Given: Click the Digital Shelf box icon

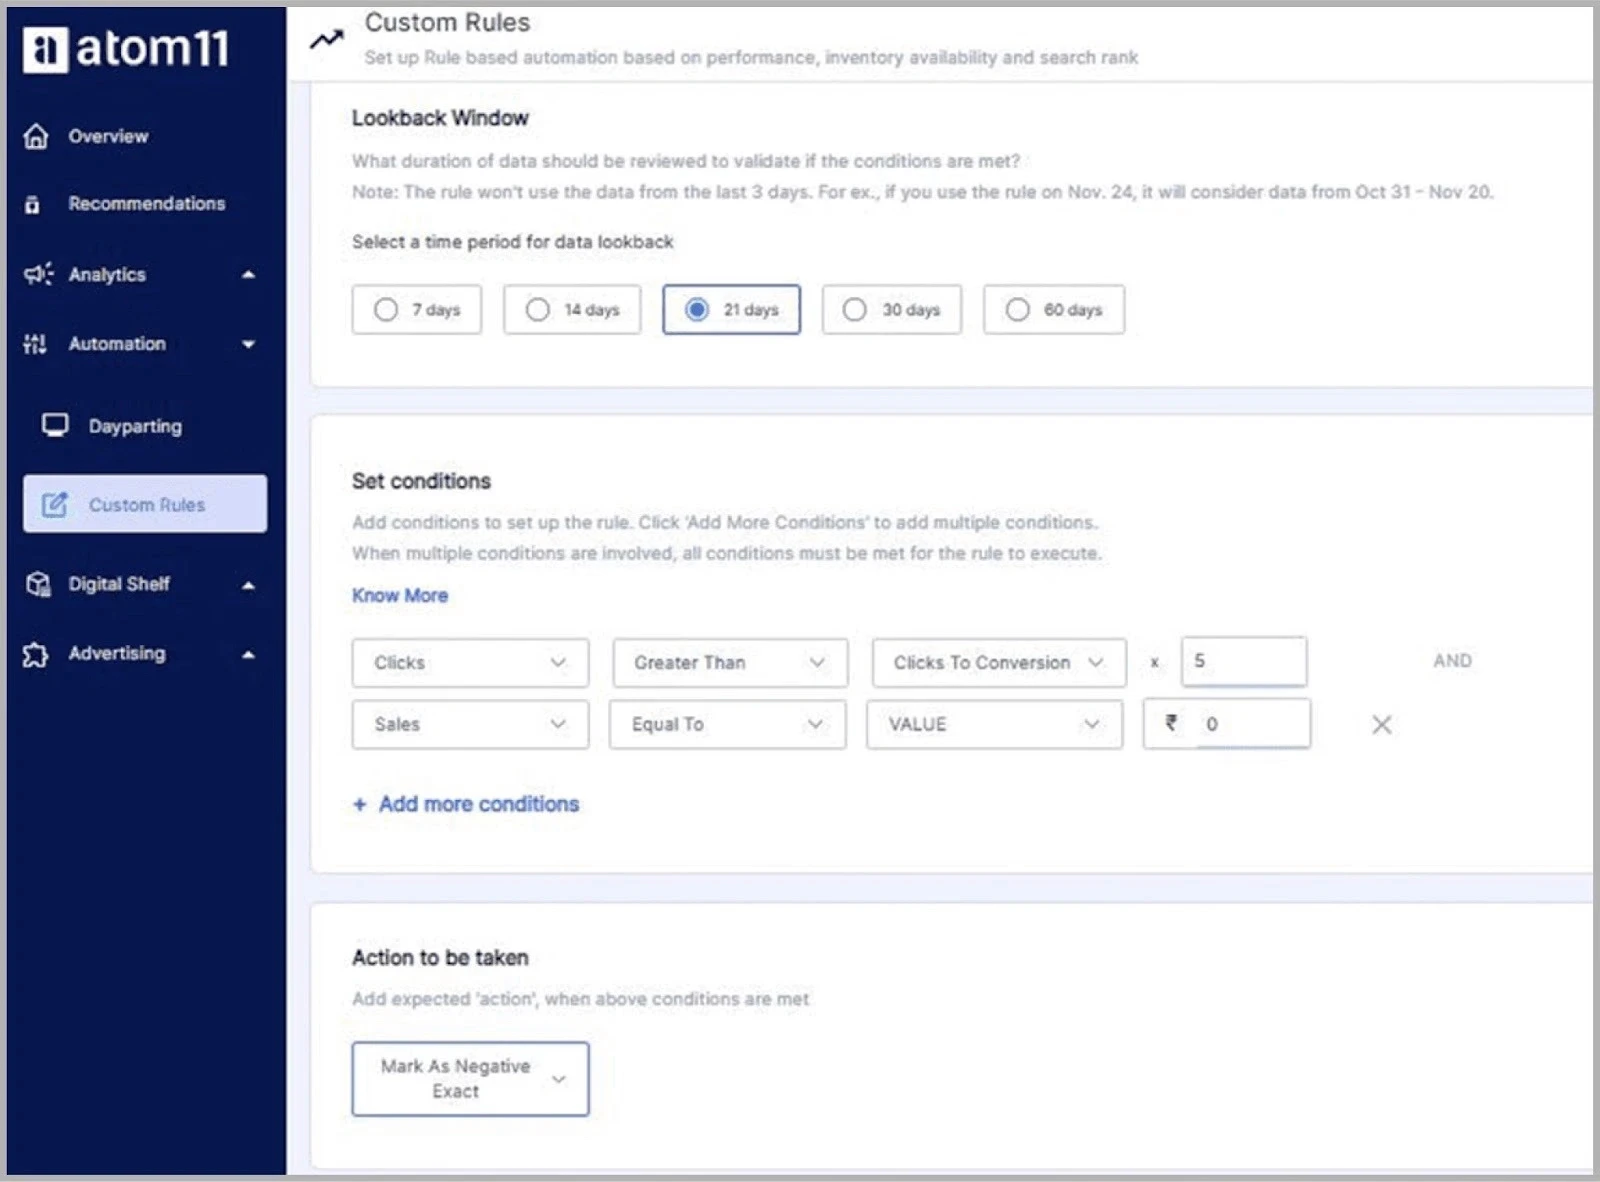Looking at the screenshot, I should (38, 584).
